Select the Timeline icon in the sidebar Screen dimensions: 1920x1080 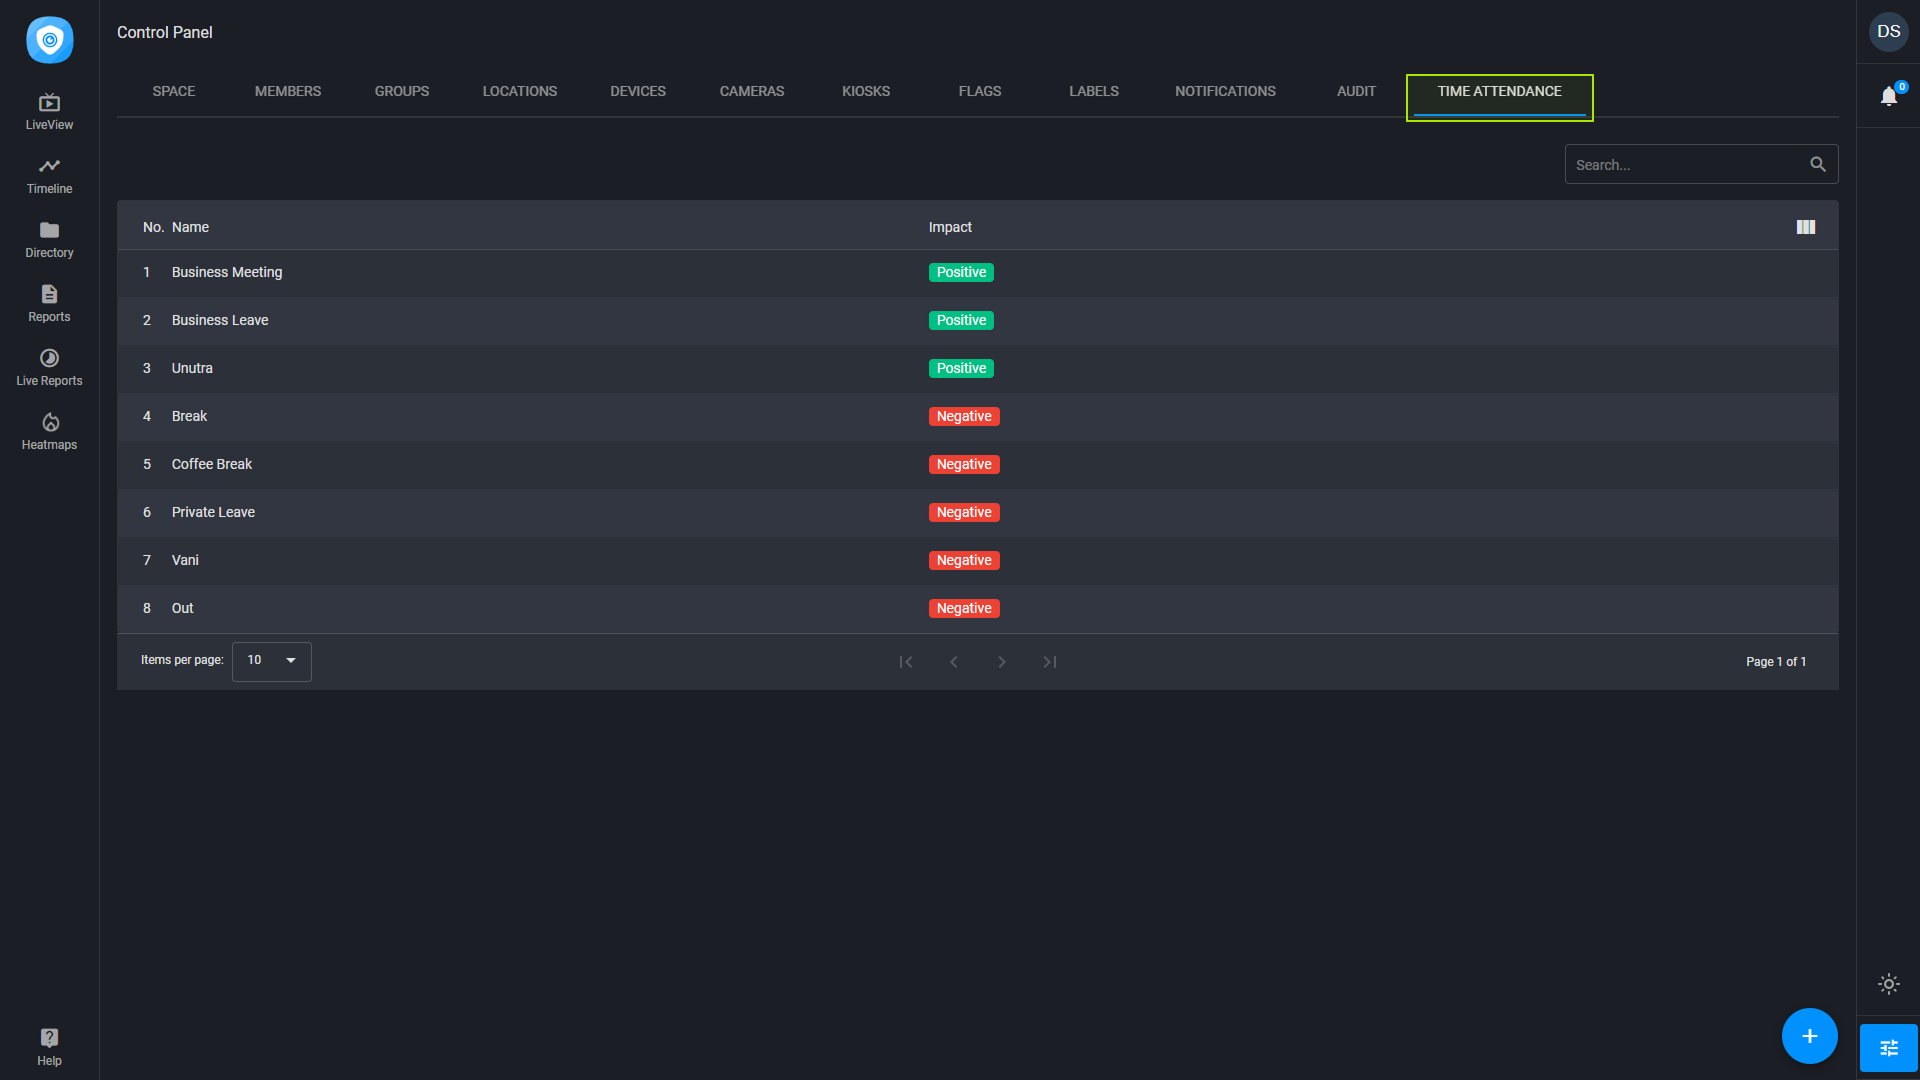point(49,174)
